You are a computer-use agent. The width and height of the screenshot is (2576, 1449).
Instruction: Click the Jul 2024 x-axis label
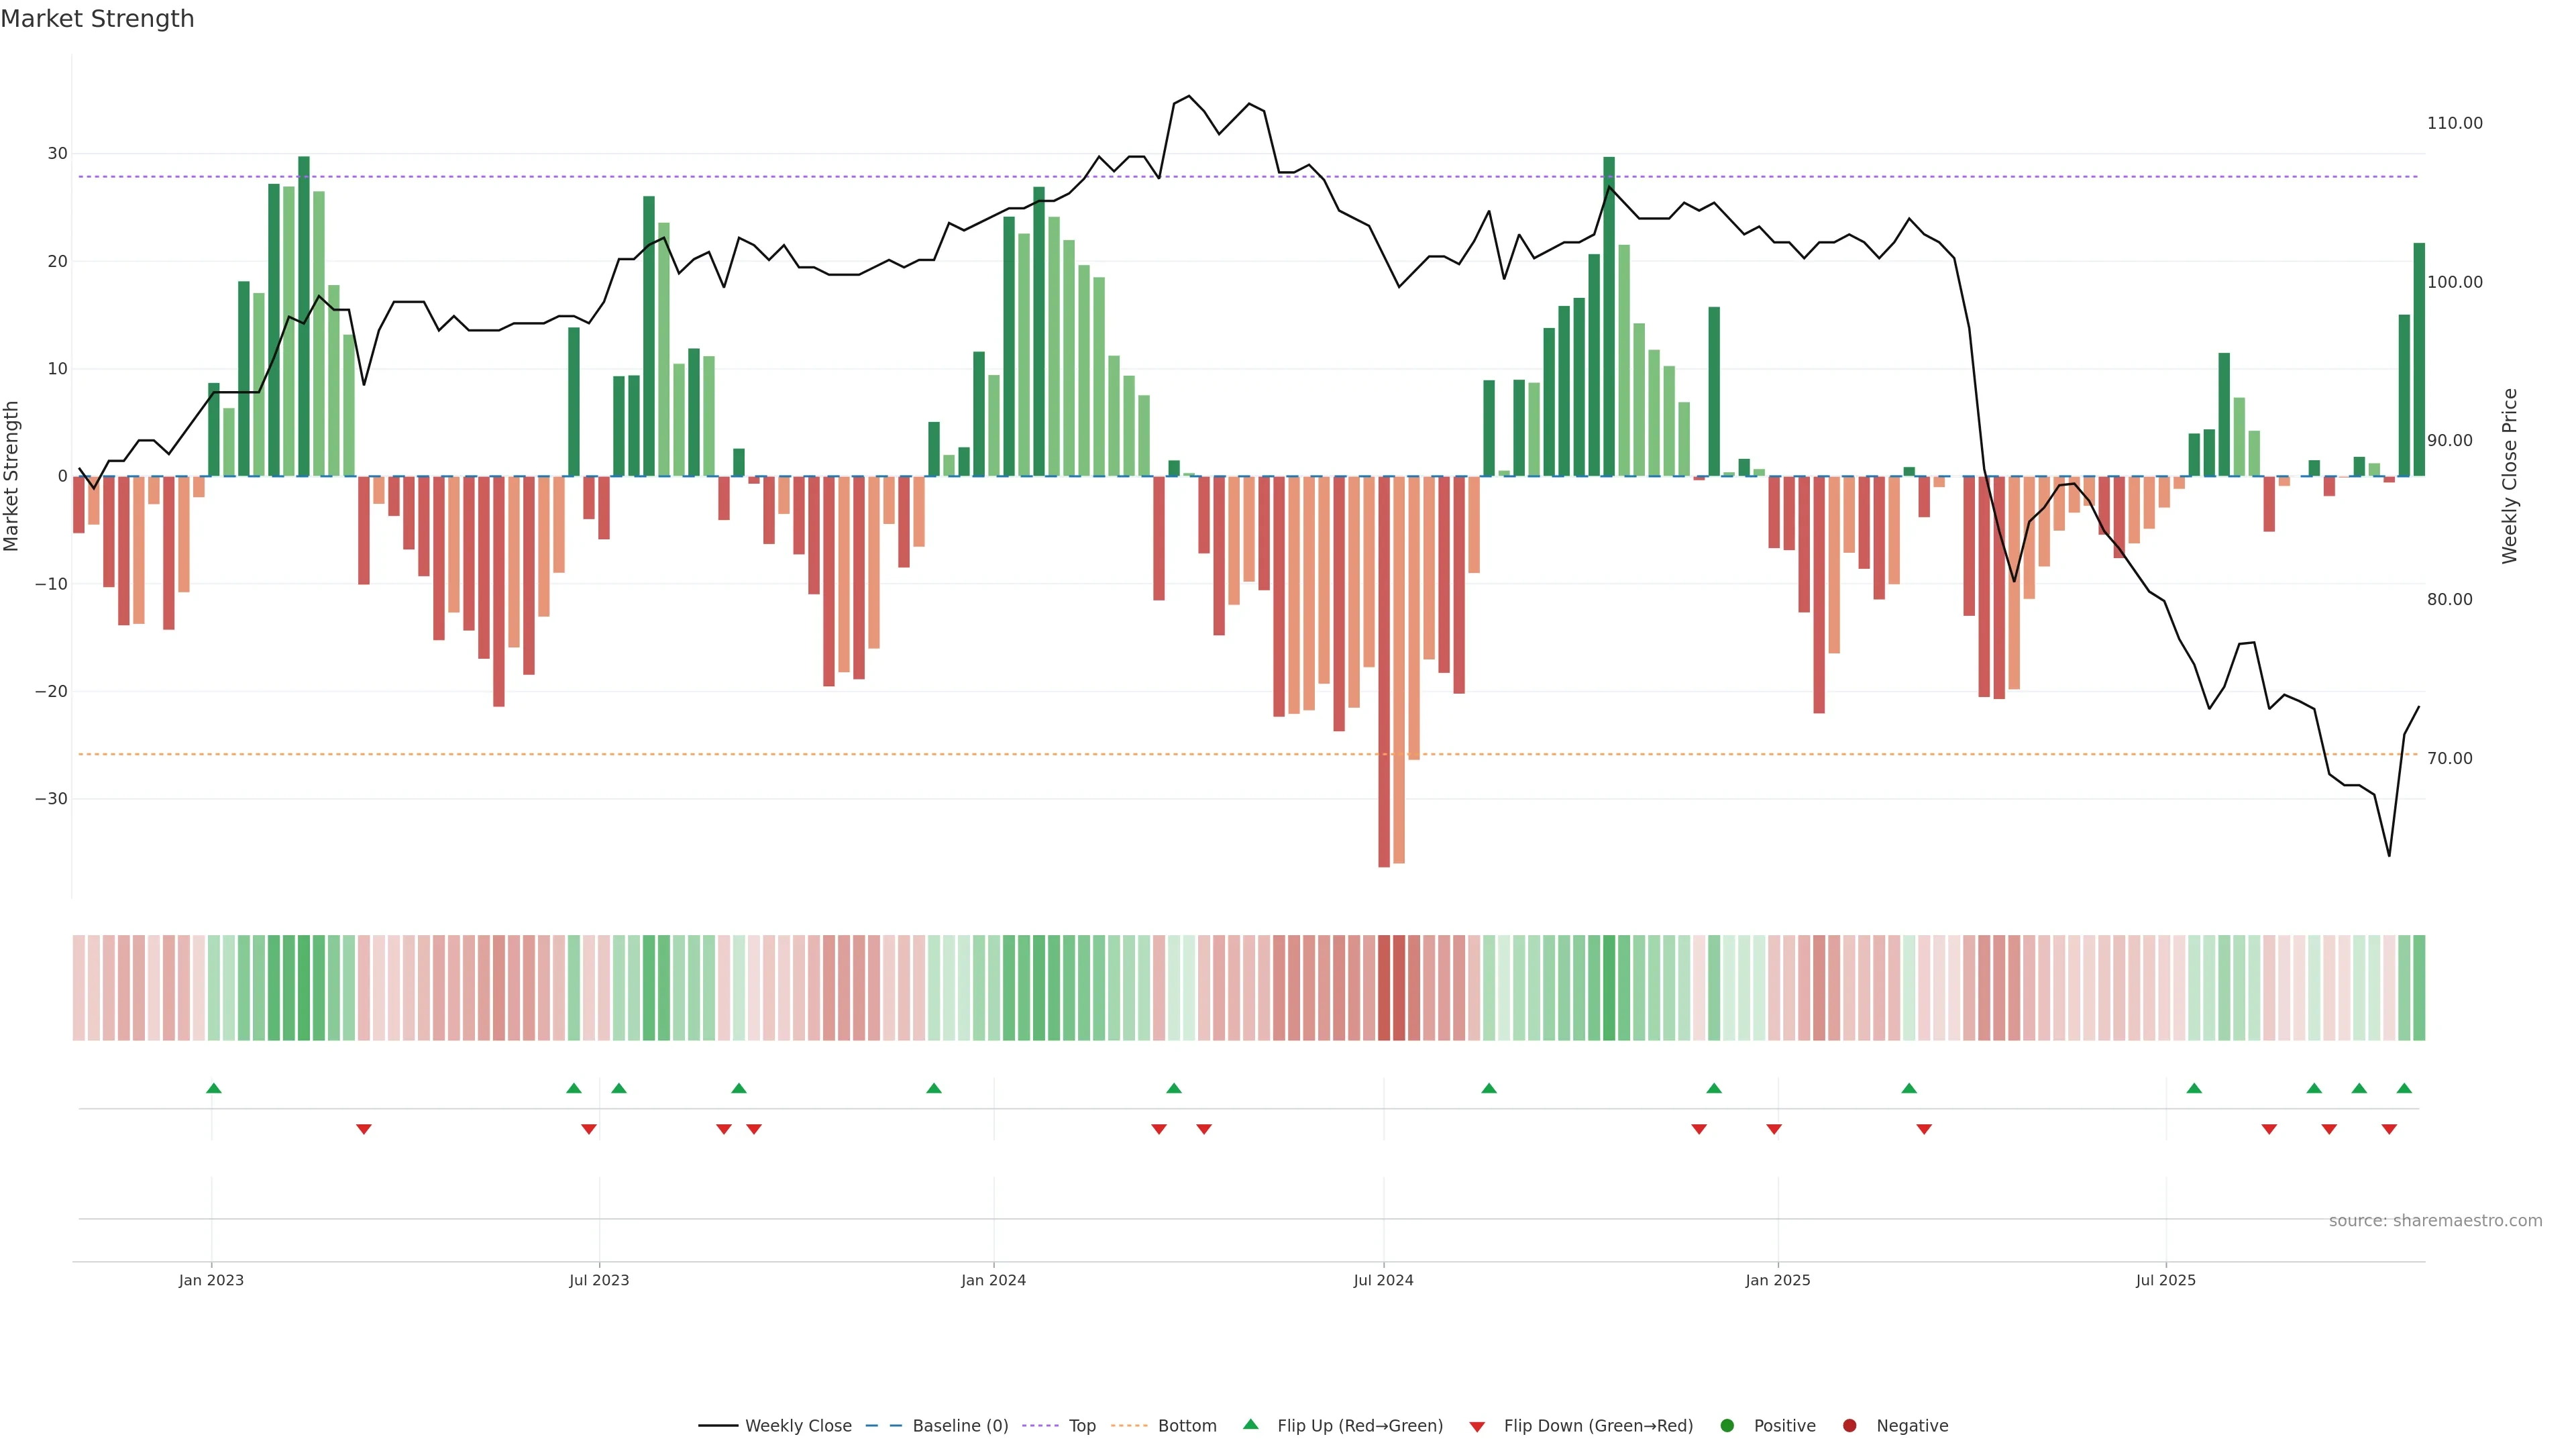pyautogui.click(x=1383, y=1280)
